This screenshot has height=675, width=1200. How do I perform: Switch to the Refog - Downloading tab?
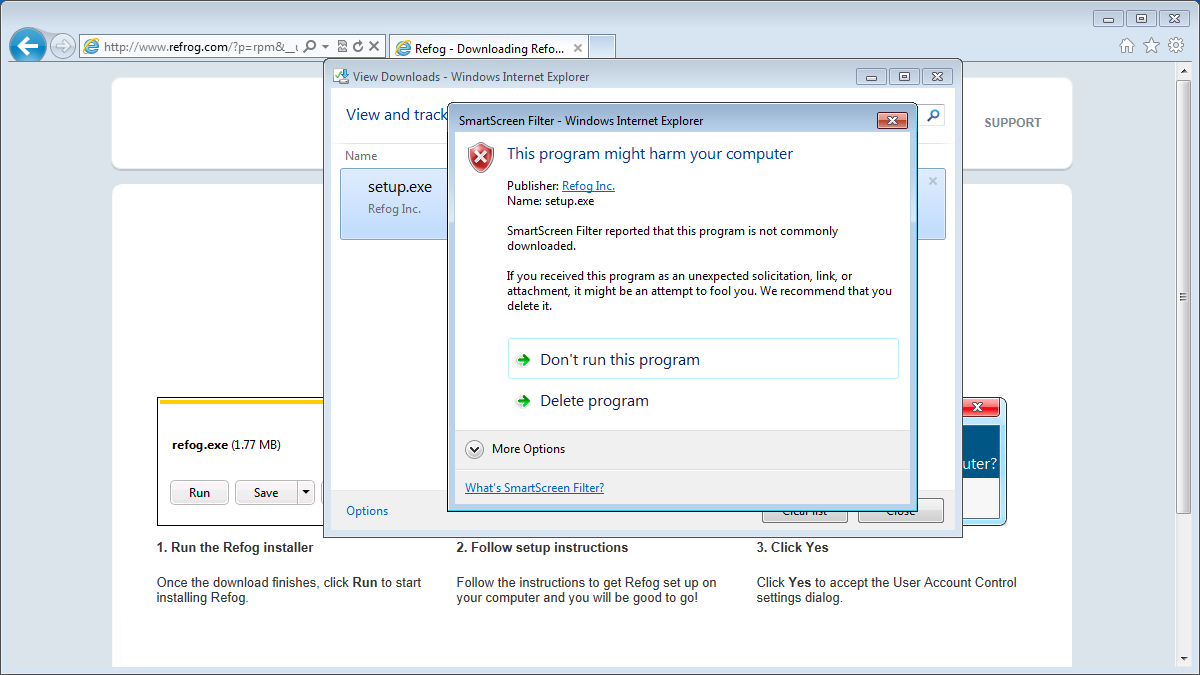point(488,47)
